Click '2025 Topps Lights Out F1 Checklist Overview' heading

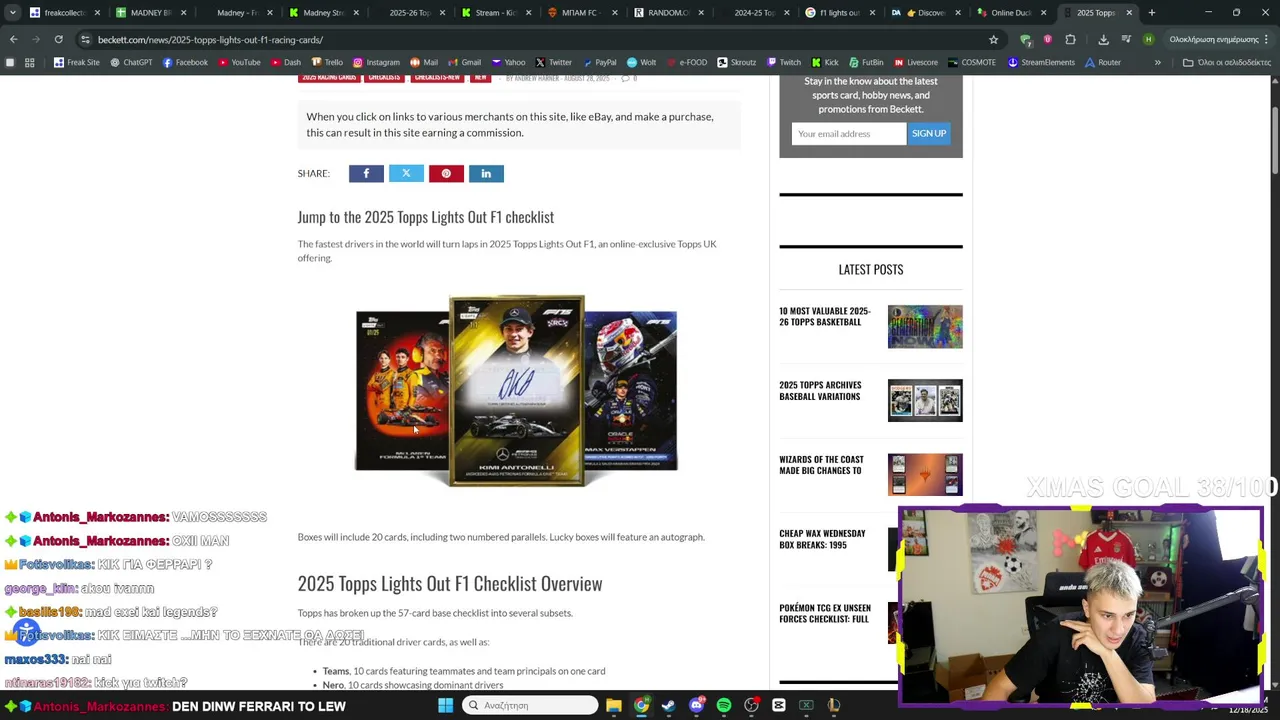tap(450, 583)
